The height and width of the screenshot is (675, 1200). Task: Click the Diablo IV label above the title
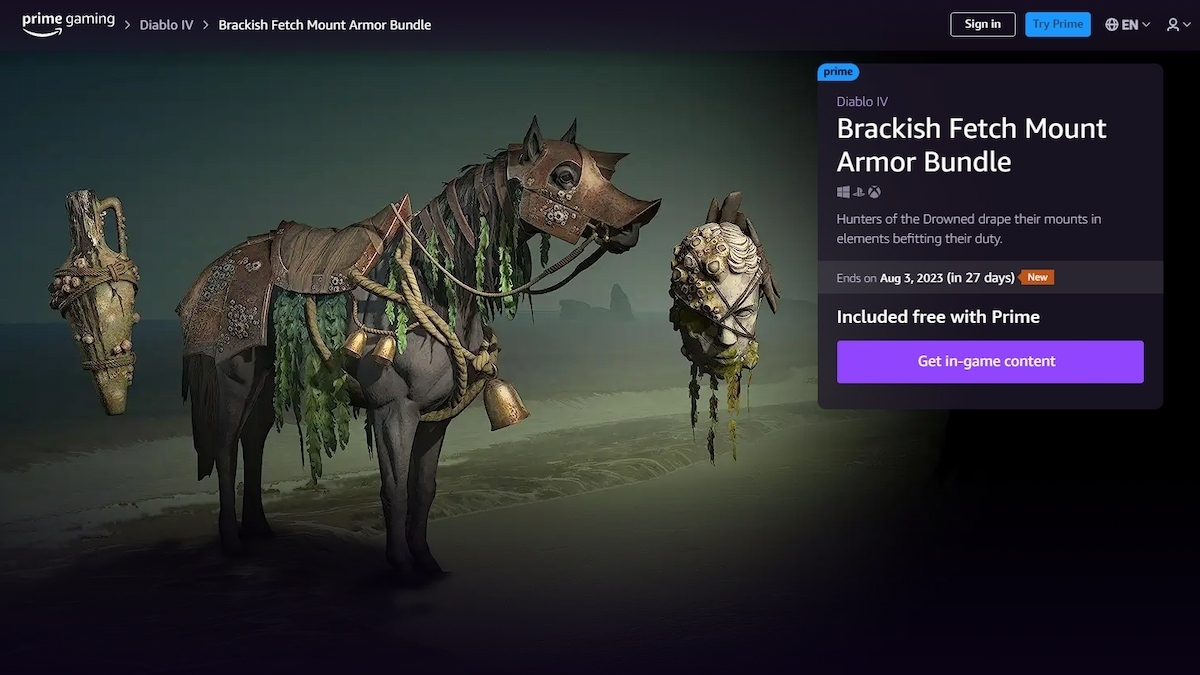click(862, 102)
